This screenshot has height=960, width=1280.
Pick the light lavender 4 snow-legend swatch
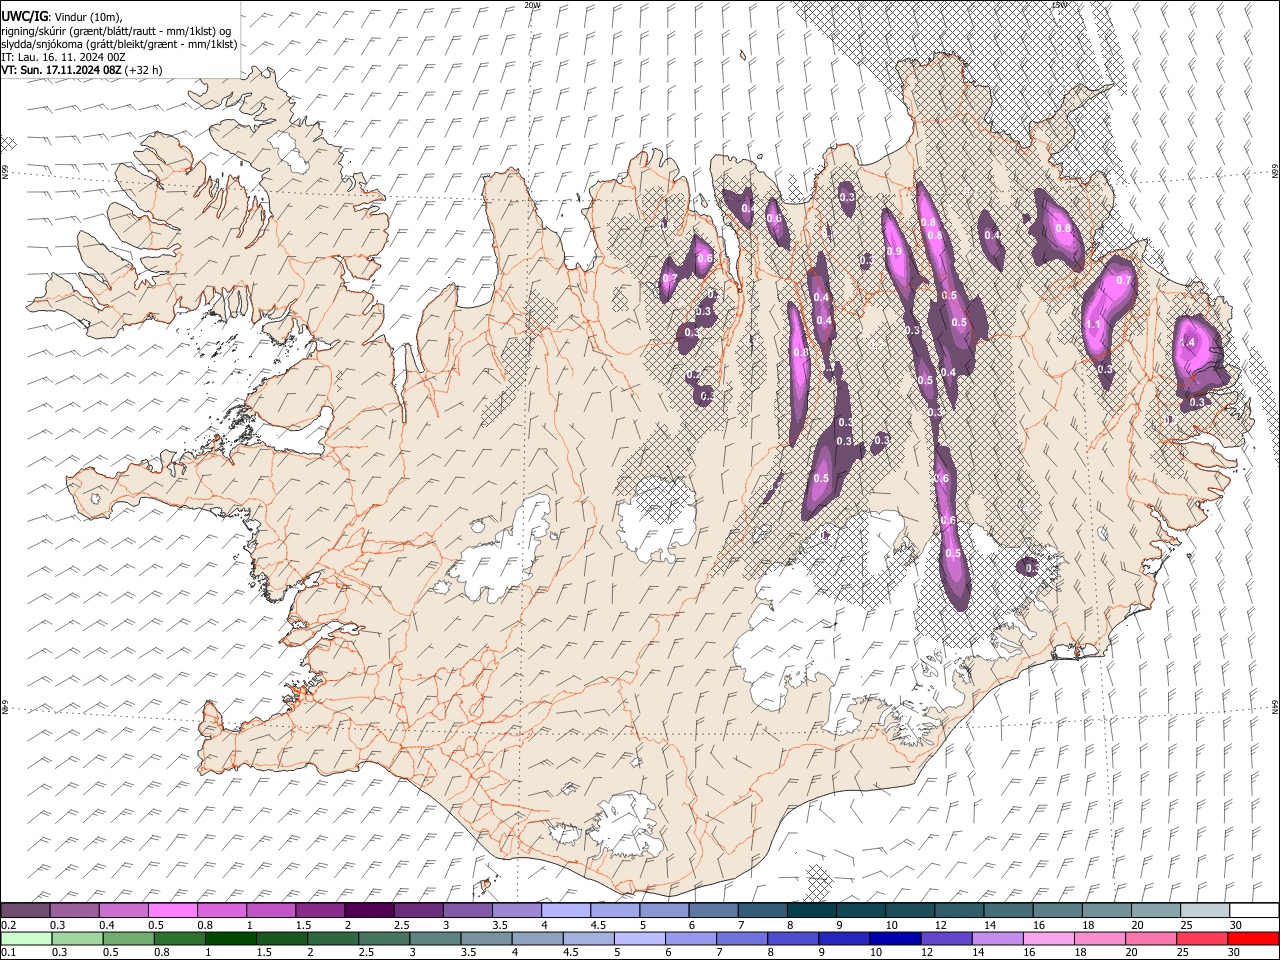pyautogui.click(x=565, y=911)
